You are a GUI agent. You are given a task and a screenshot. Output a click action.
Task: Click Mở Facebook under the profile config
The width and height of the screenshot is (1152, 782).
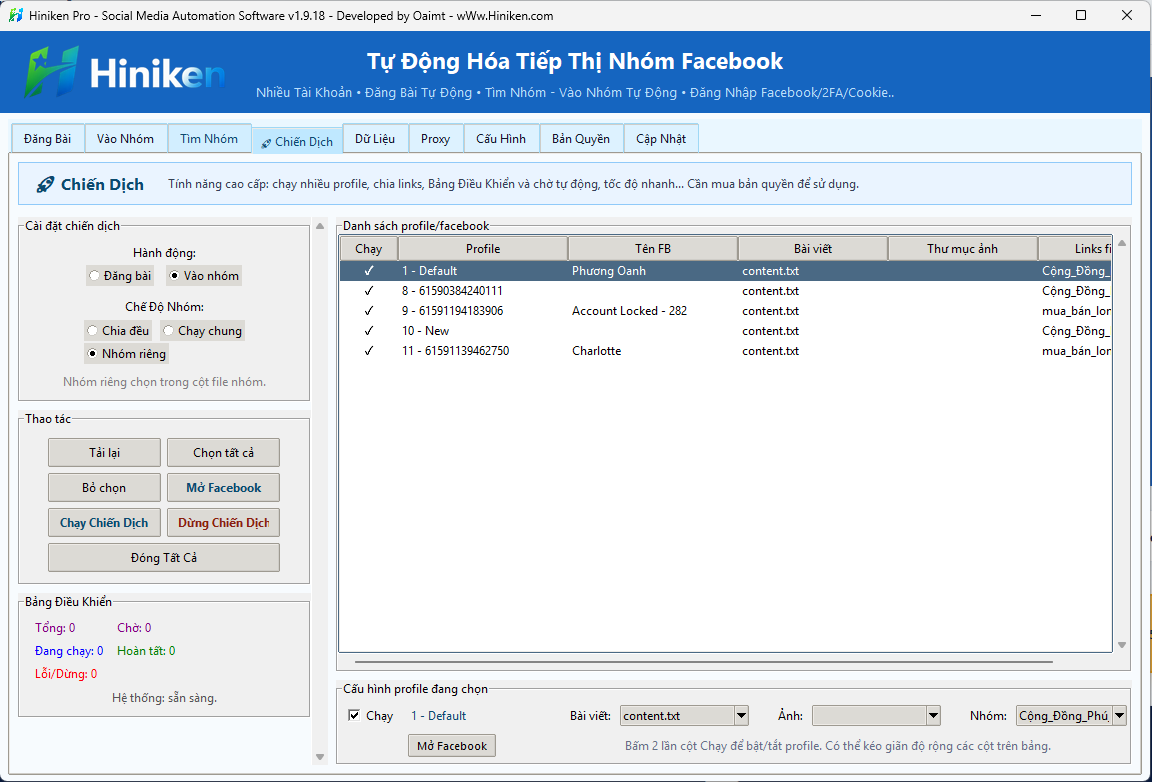(452, 746)
